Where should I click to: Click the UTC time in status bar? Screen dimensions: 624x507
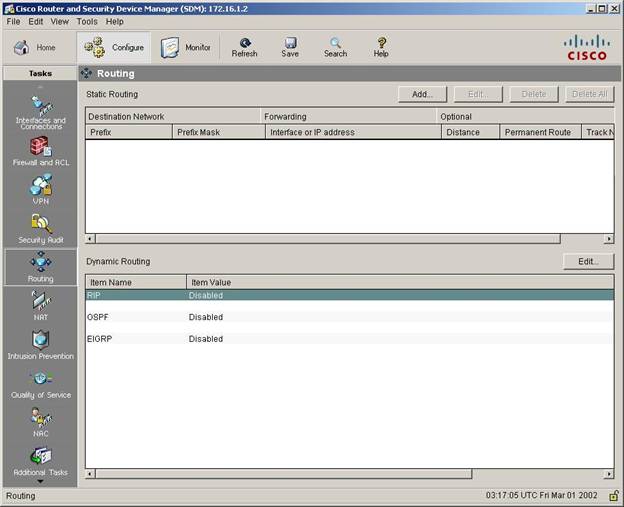541,495
